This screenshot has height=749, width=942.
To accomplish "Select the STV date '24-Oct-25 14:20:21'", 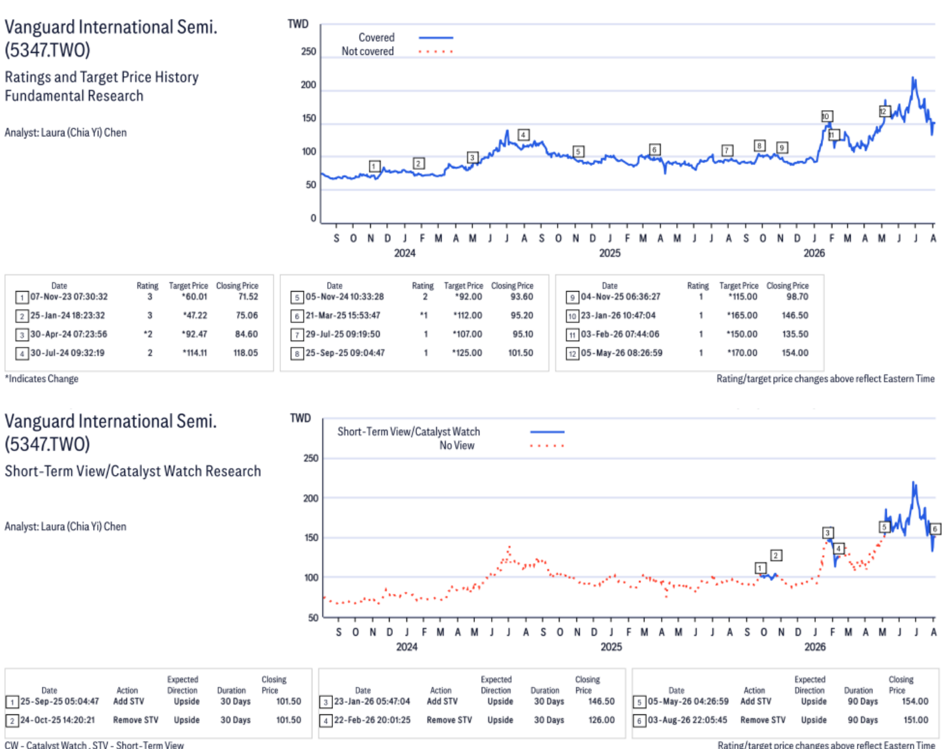I will coord(58,720).
